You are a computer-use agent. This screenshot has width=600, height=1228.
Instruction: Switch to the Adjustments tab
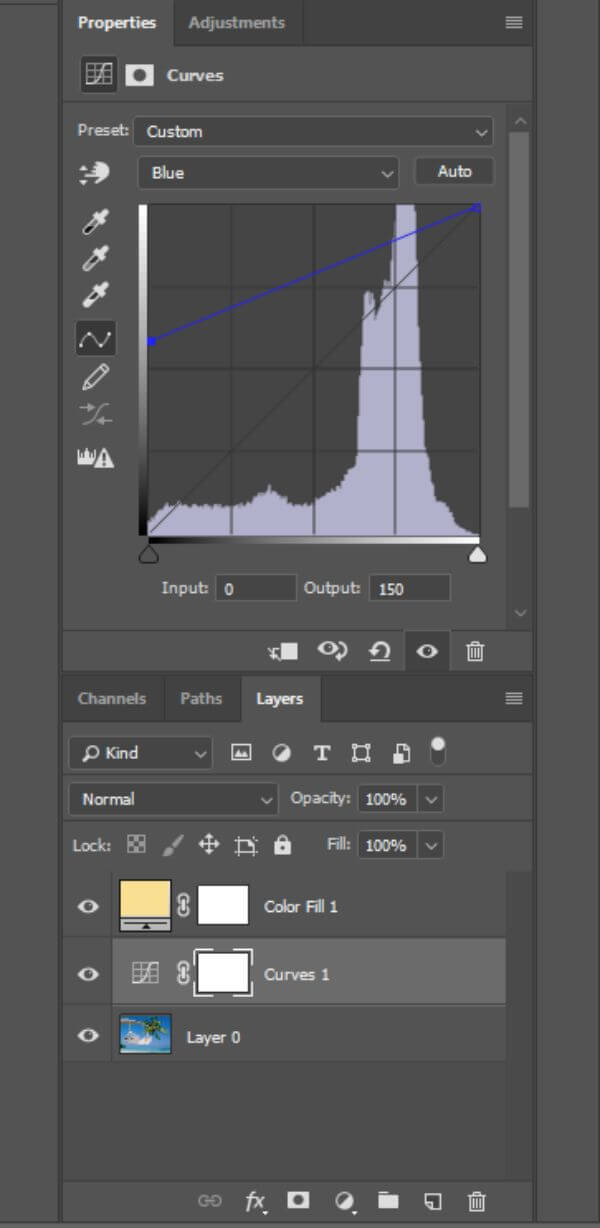[236, 22]
